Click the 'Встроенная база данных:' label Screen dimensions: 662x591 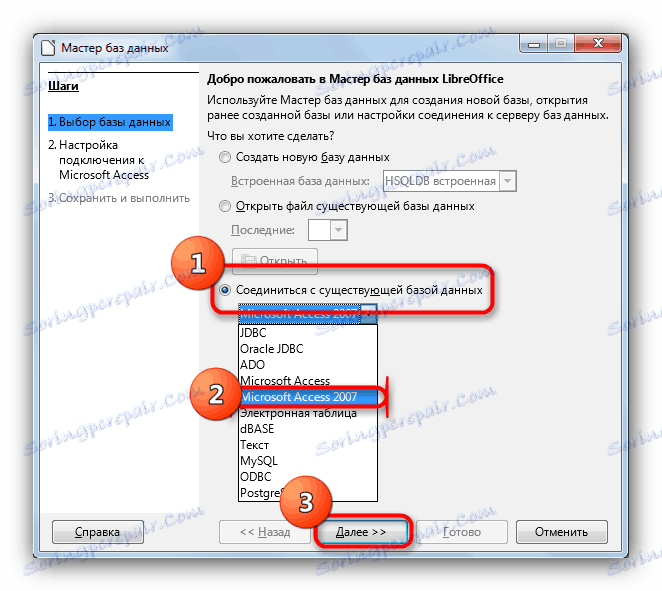pos(300,181)
